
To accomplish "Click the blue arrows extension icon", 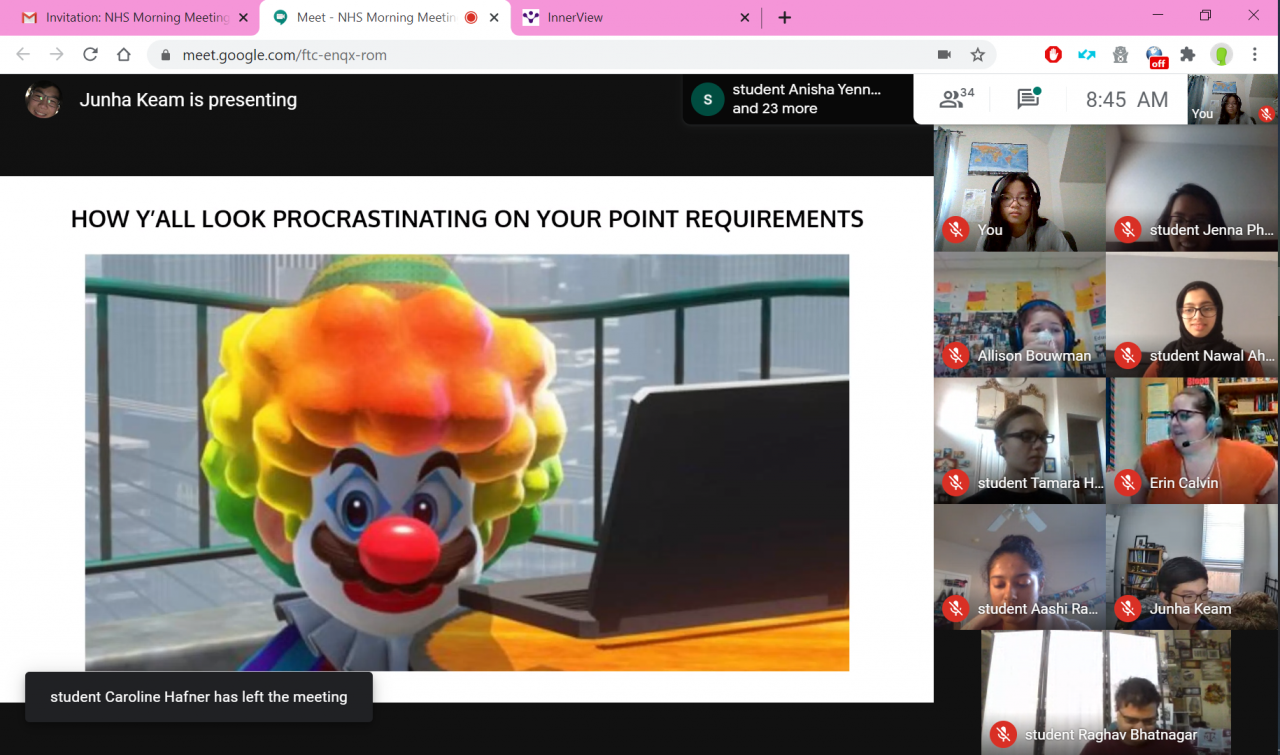I will (1087, 55).
